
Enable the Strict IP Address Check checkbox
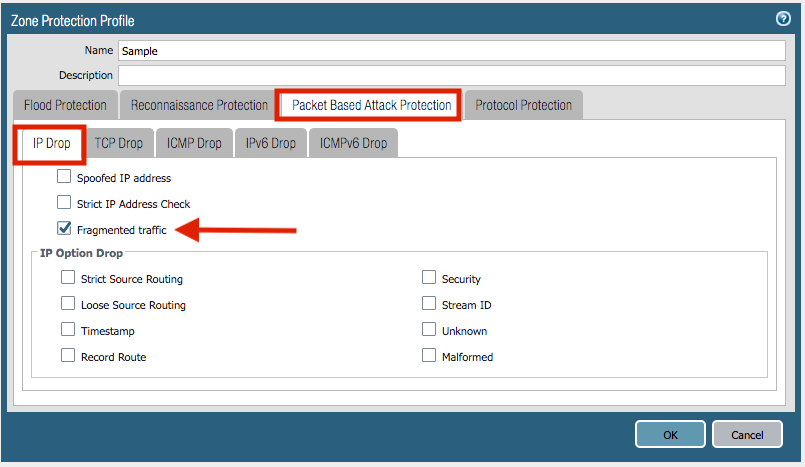point(64,202)
